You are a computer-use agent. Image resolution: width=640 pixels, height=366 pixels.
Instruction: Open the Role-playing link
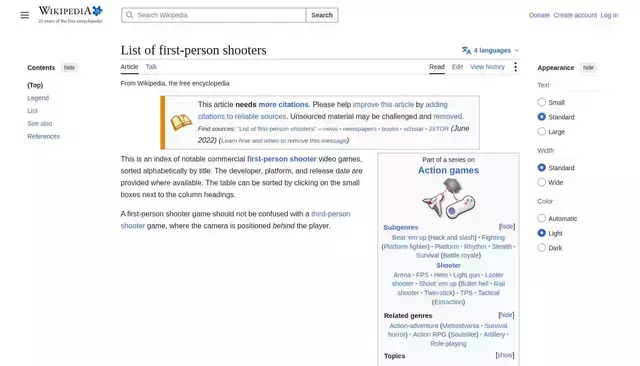448,344
